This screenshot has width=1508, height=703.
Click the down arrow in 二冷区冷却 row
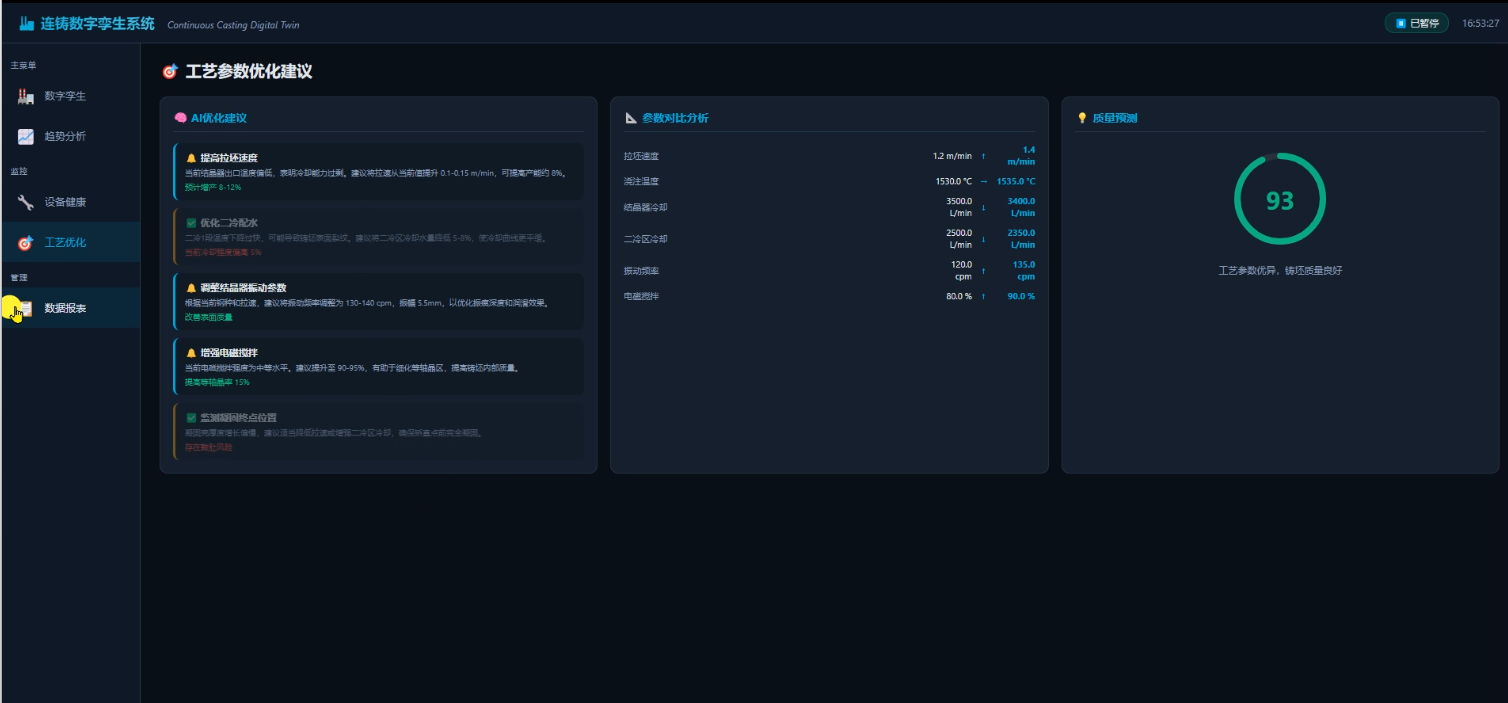point(983,239)
